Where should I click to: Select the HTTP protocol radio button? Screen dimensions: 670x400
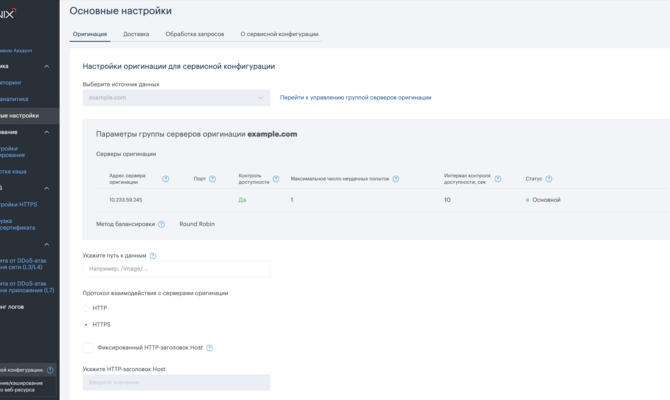pyautogui.click(x=86, y=308)
